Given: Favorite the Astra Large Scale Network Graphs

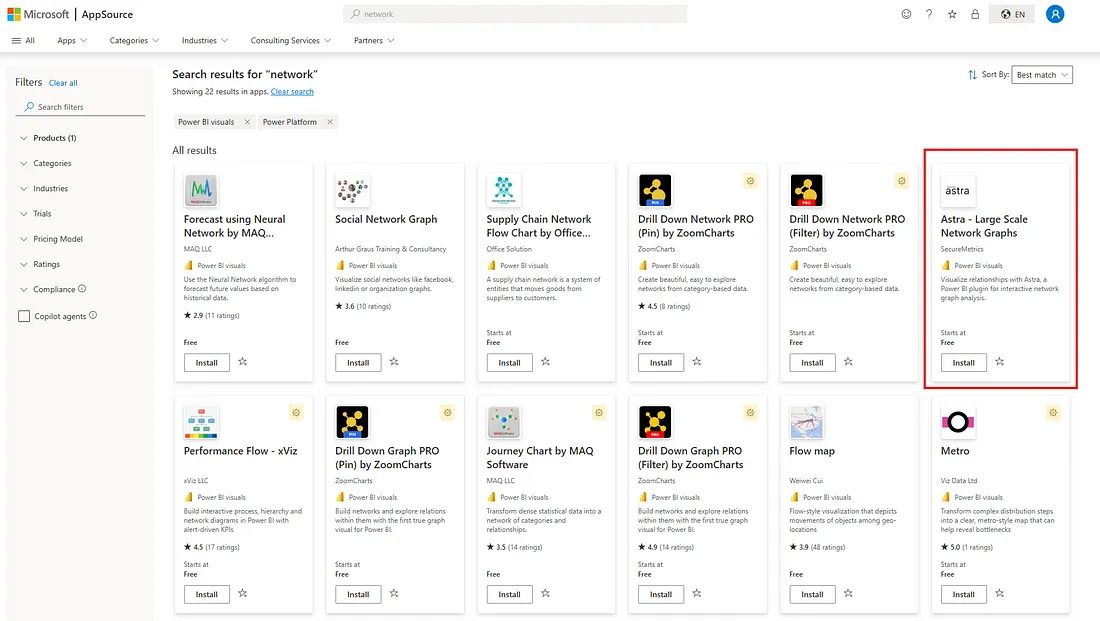Looking at the screenshot, I should pos(1000,362).
